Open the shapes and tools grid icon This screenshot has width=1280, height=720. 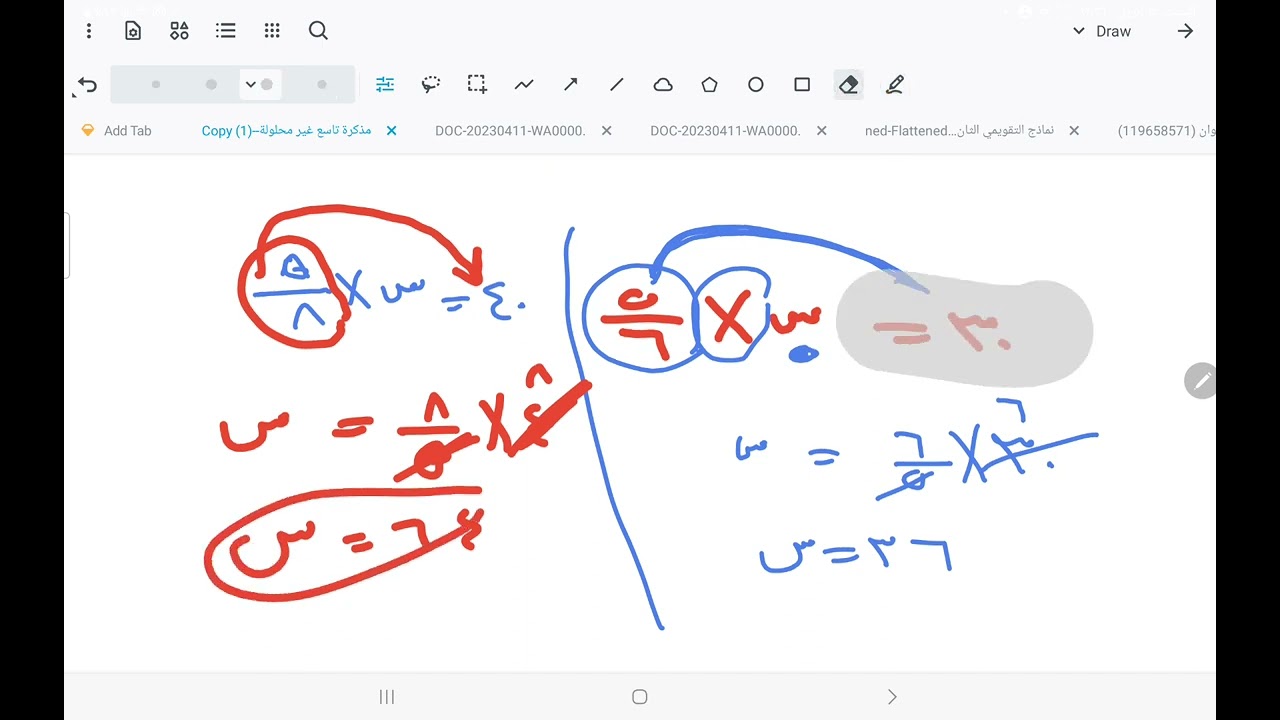(x=179, y=31)
